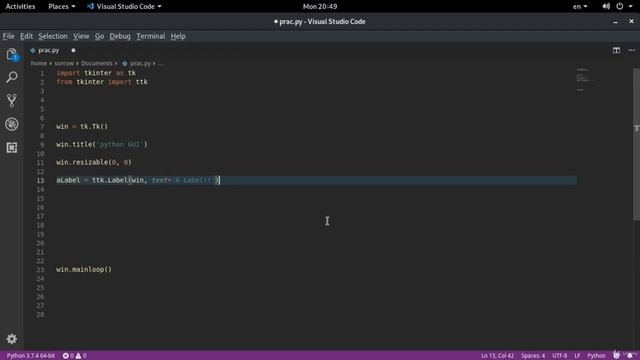Open the Debug view icon

tap(12, 124)
